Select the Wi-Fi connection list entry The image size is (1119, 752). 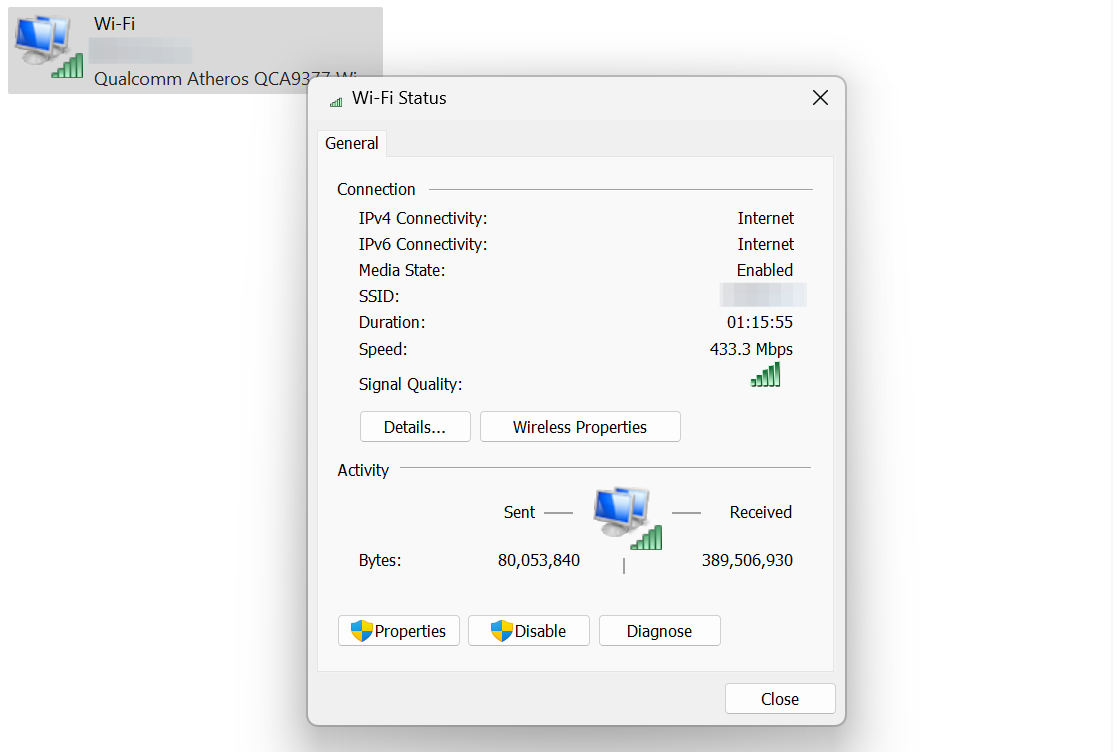(x=195, y=50)
